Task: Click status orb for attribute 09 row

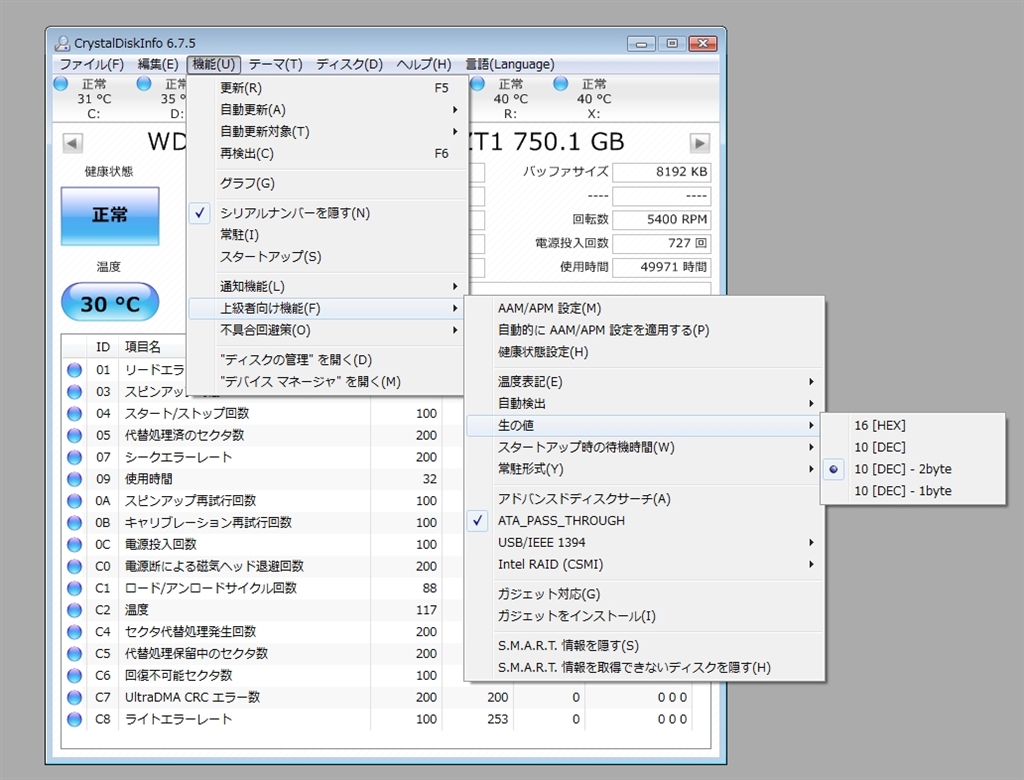Action: 74,479
